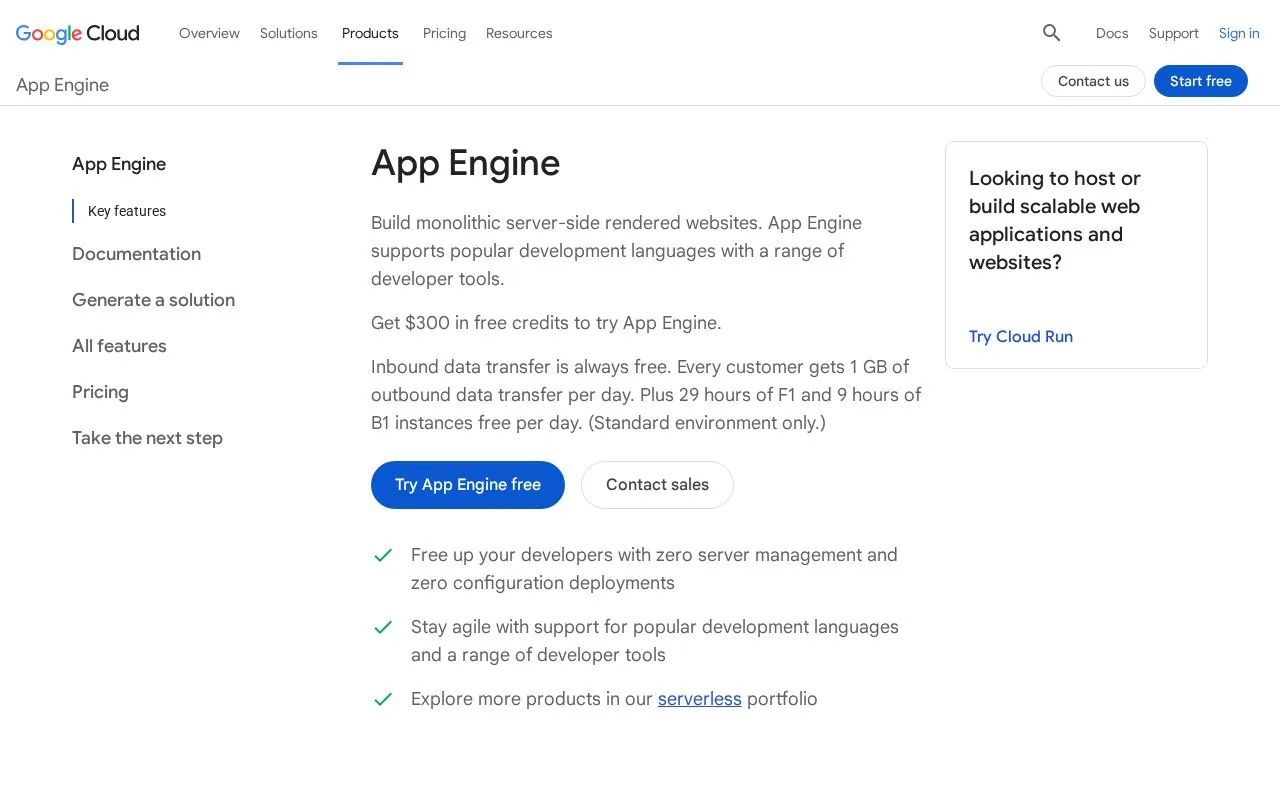Screen dimensions: 1280x800
Task: Click checkmark beside "Explore more products"
Action: click(383, 699)
